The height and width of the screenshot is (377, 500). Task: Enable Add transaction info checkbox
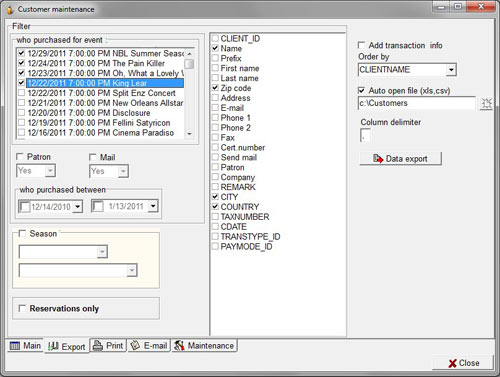coord(361,45)
